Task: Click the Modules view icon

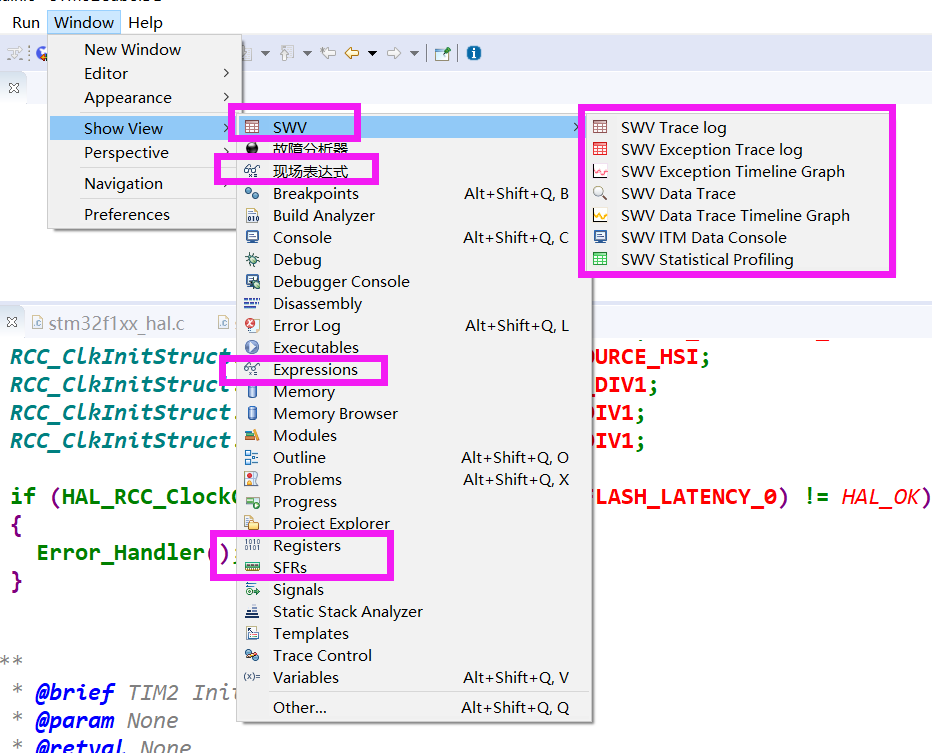Action: (252, 435)
